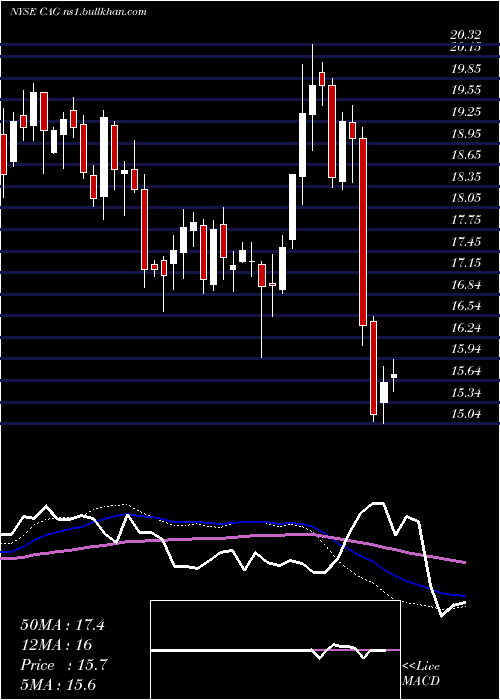Click the 15.34 price axis label

(x=466, y=393)
